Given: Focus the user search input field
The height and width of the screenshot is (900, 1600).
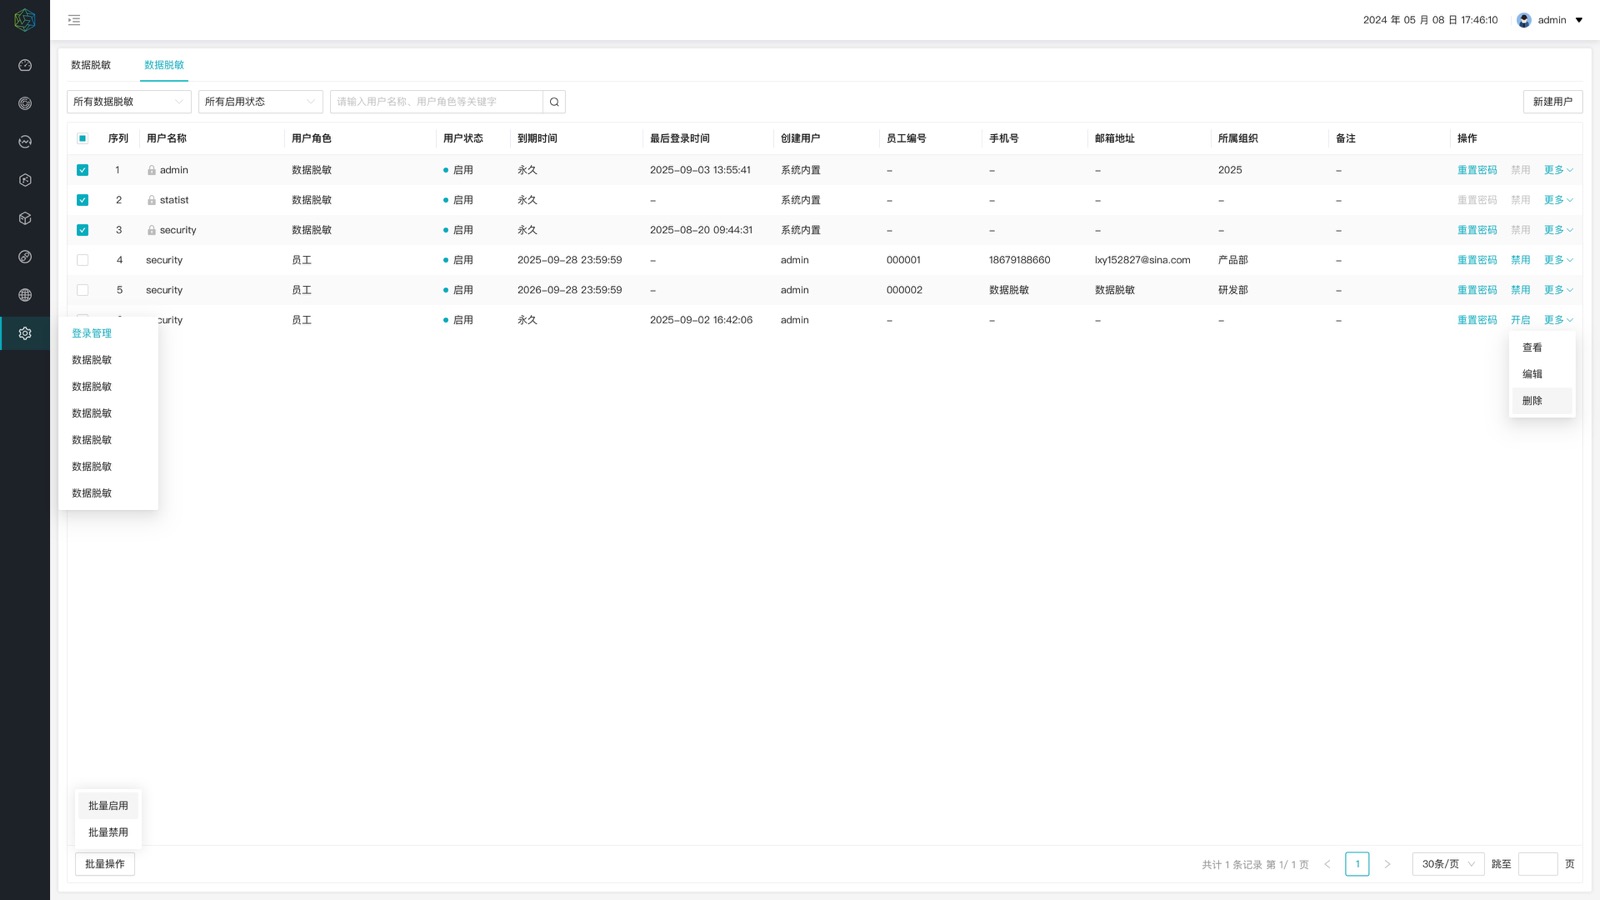Looking at the screenshot, I should click(x=437, y=102).
